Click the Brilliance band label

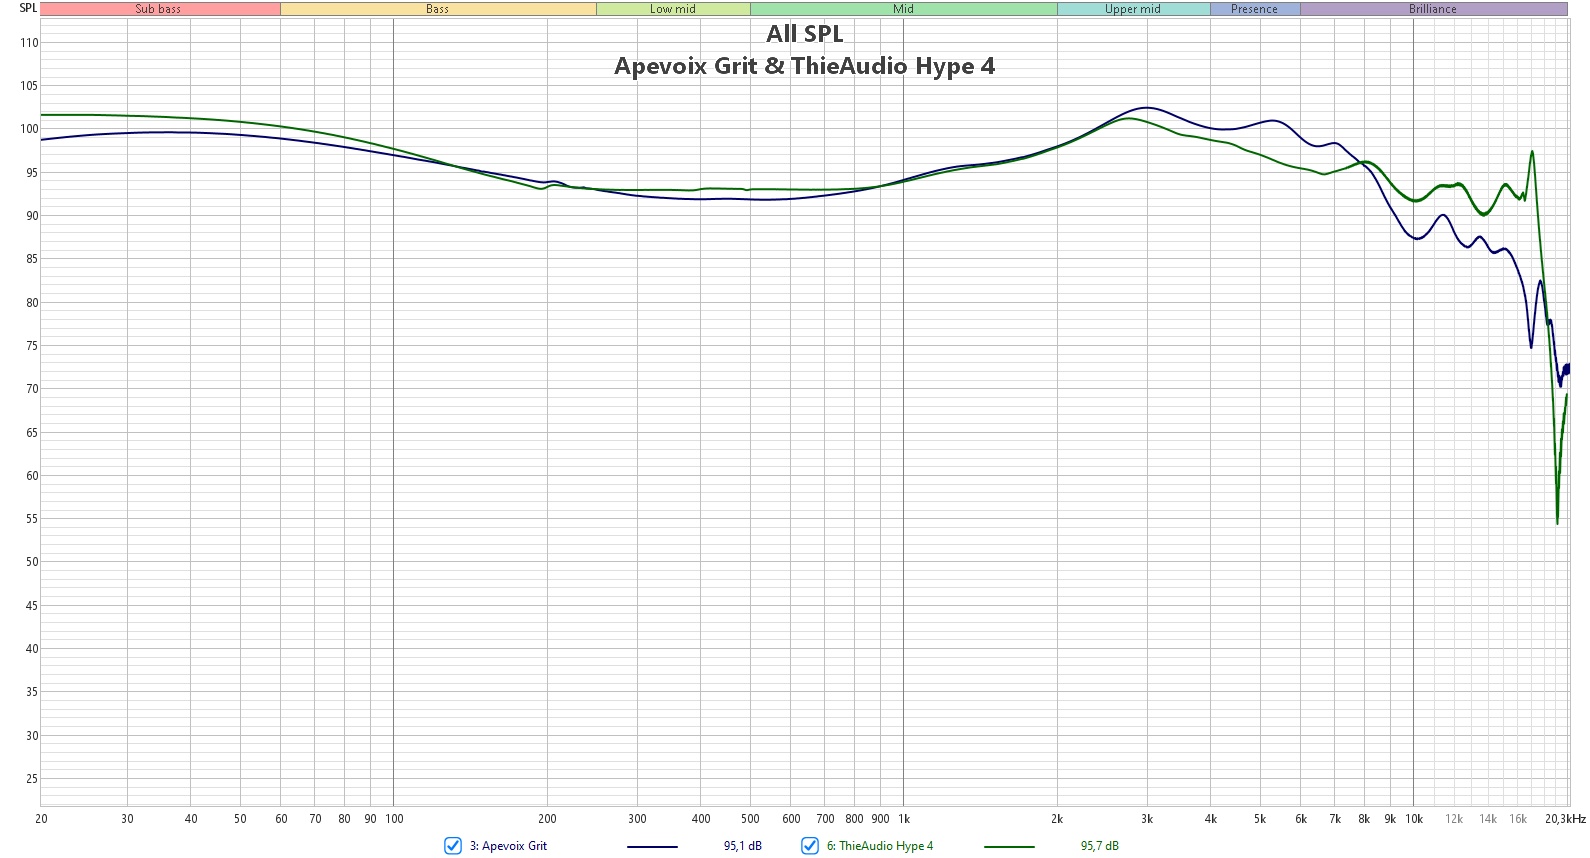[x=1433, y=9]
